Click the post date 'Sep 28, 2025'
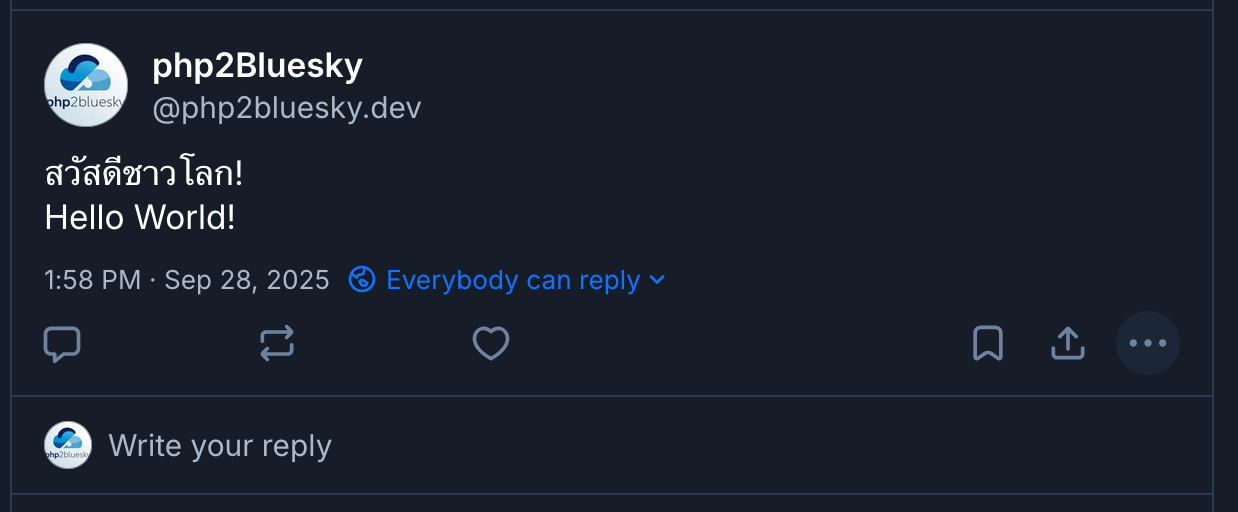Screen dimensions: 1238x512 (247, 280)
